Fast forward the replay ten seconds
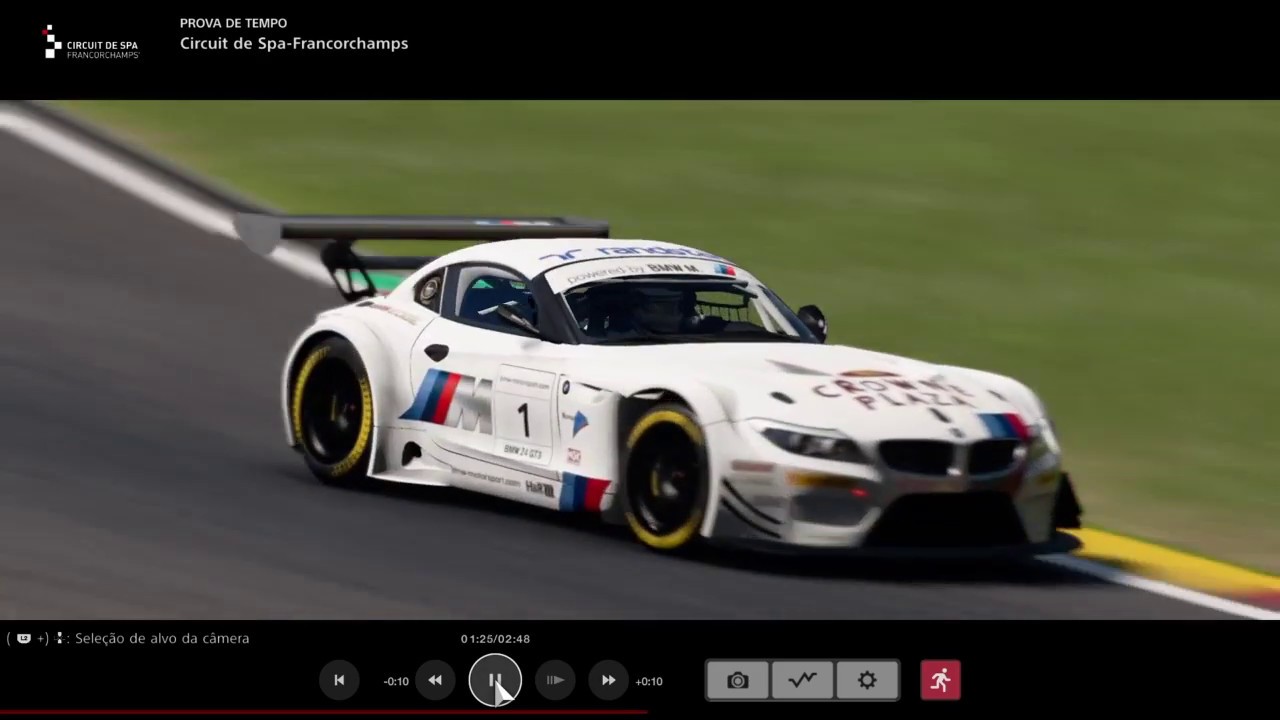The height and width of the screenshot is (720, 1280). 608,680
